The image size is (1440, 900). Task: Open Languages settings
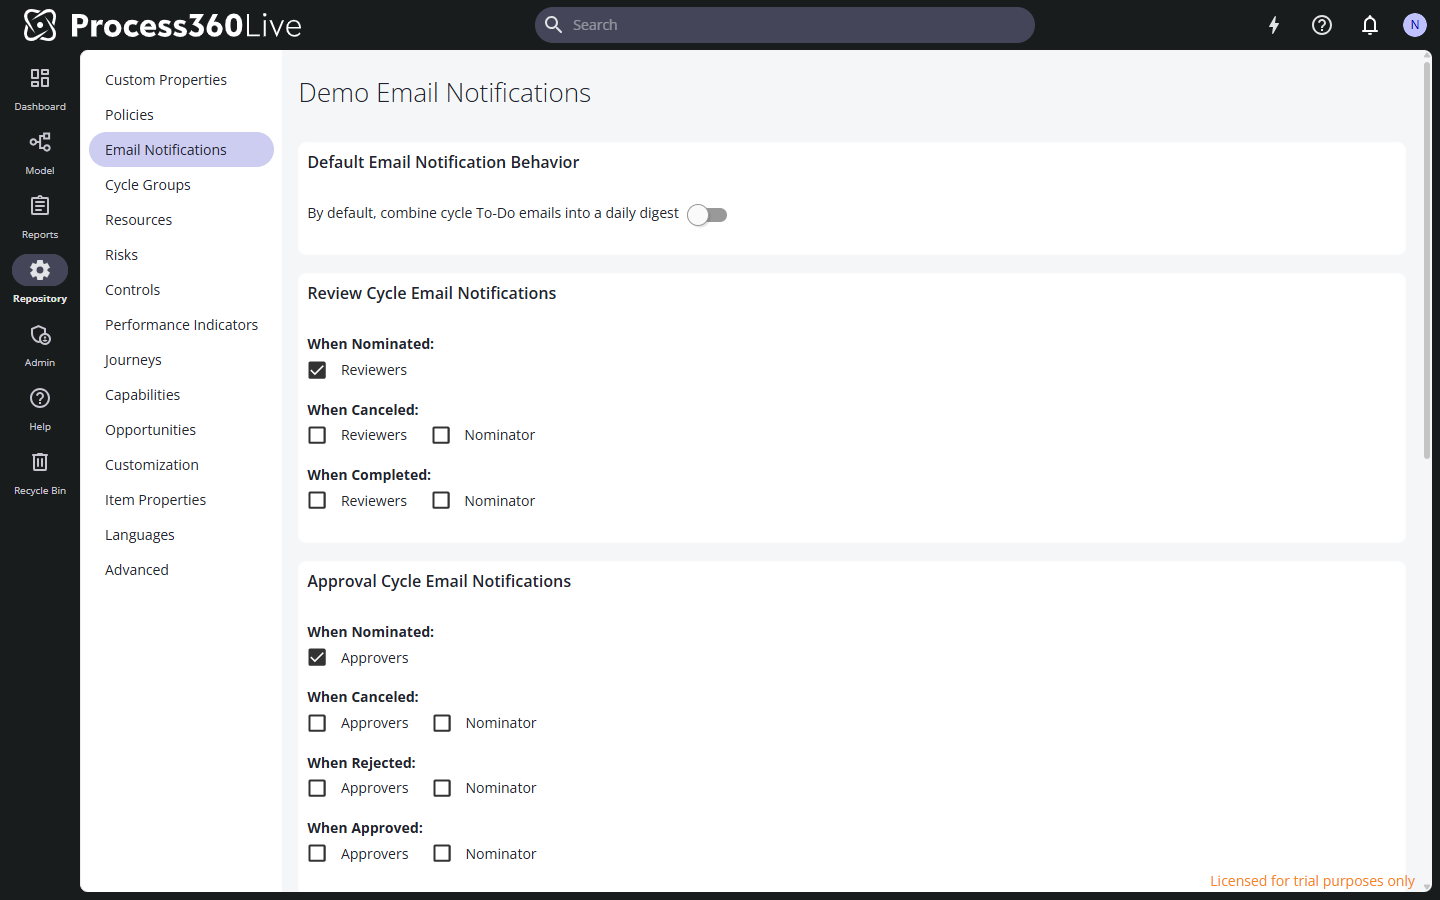coord(181,535)
